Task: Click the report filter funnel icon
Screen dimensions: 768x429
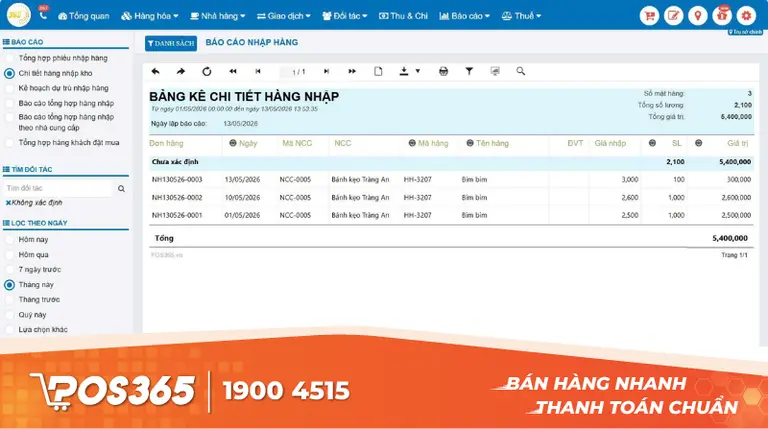Action: click(x=469, y=72)
